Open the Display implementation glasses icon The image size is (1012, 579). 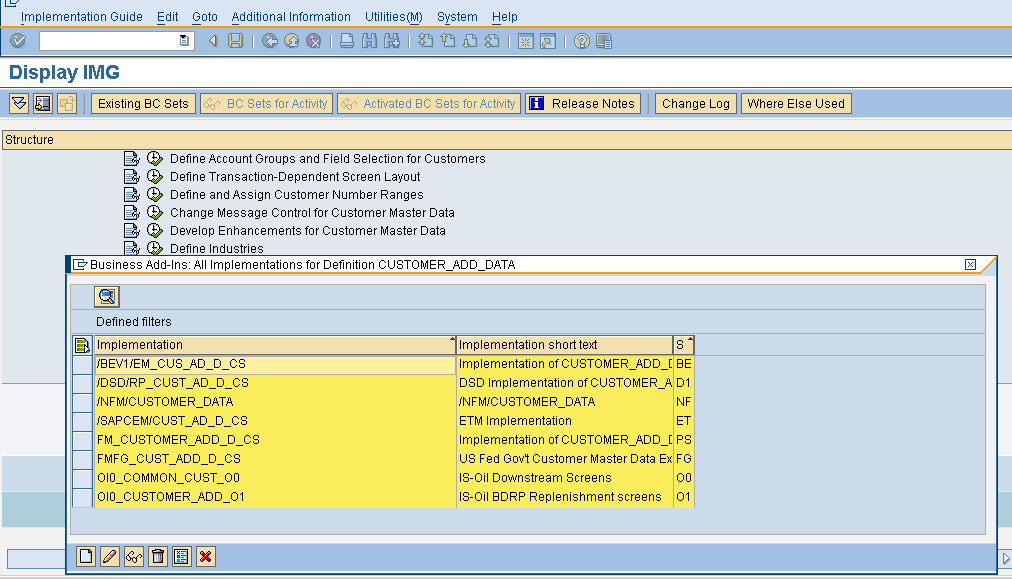[x=133, y=556]
